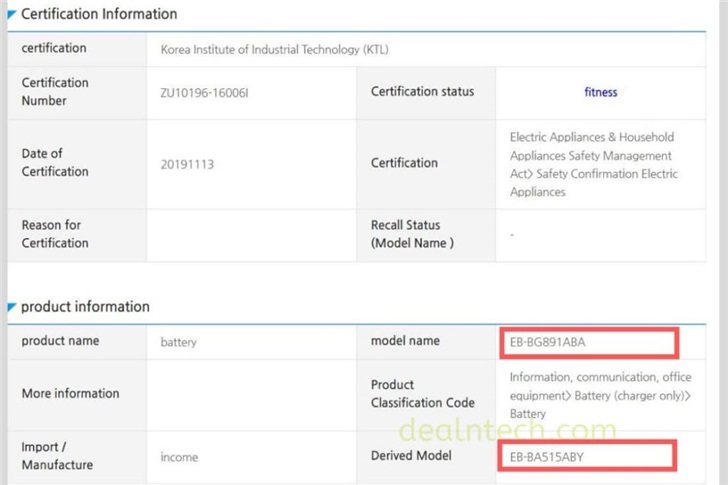Click the Recall Status (Model Name) label
728x485 pixels.
tap(412, 234)
